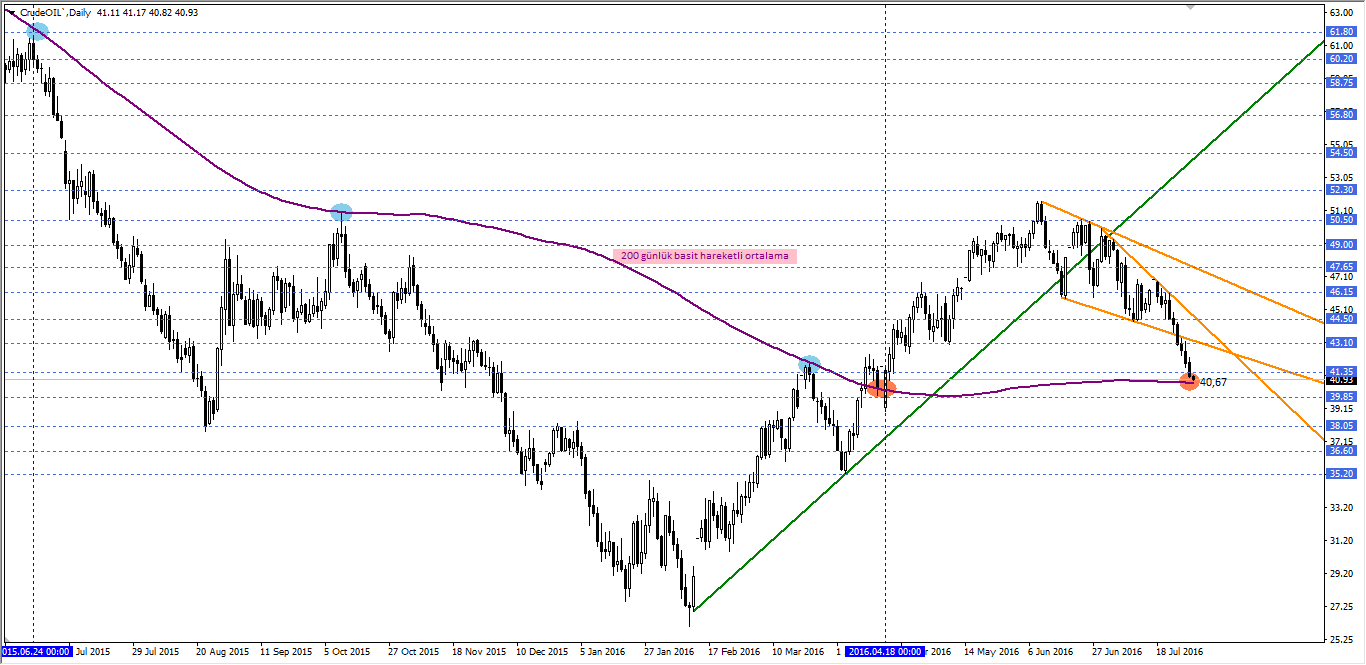Viewport: 1366px width, 665px height.
Task: Click the 31.20 price scale value
Action: (x=1341, y=541)
